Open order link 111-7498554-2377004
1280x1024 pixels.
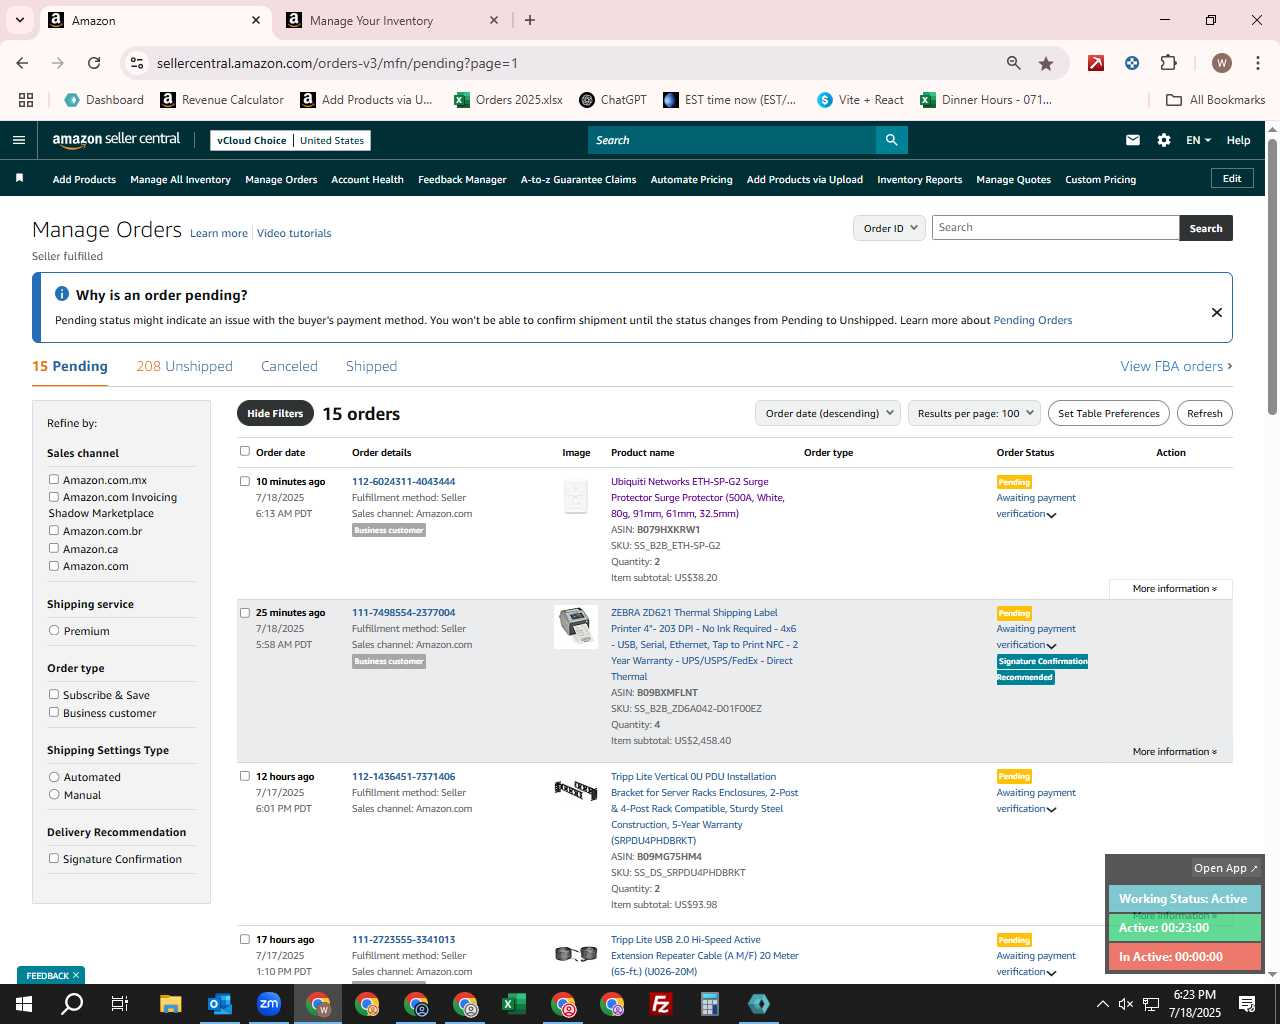(403, 612)
